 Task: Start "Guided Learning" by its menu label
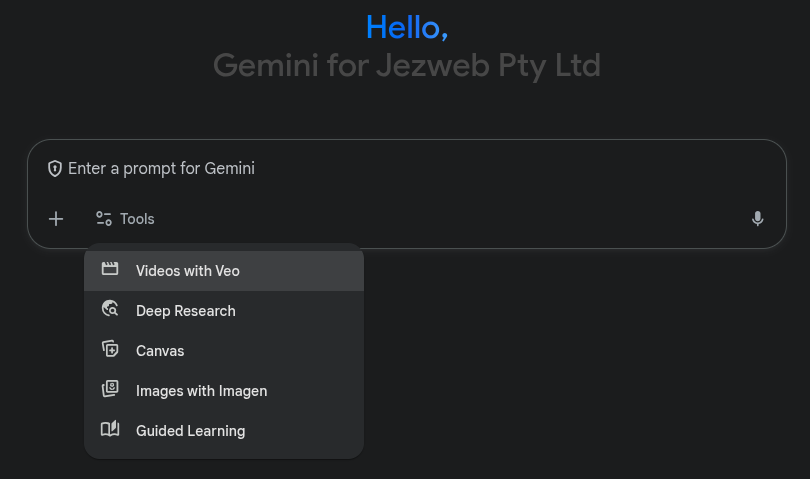[190, 431]
